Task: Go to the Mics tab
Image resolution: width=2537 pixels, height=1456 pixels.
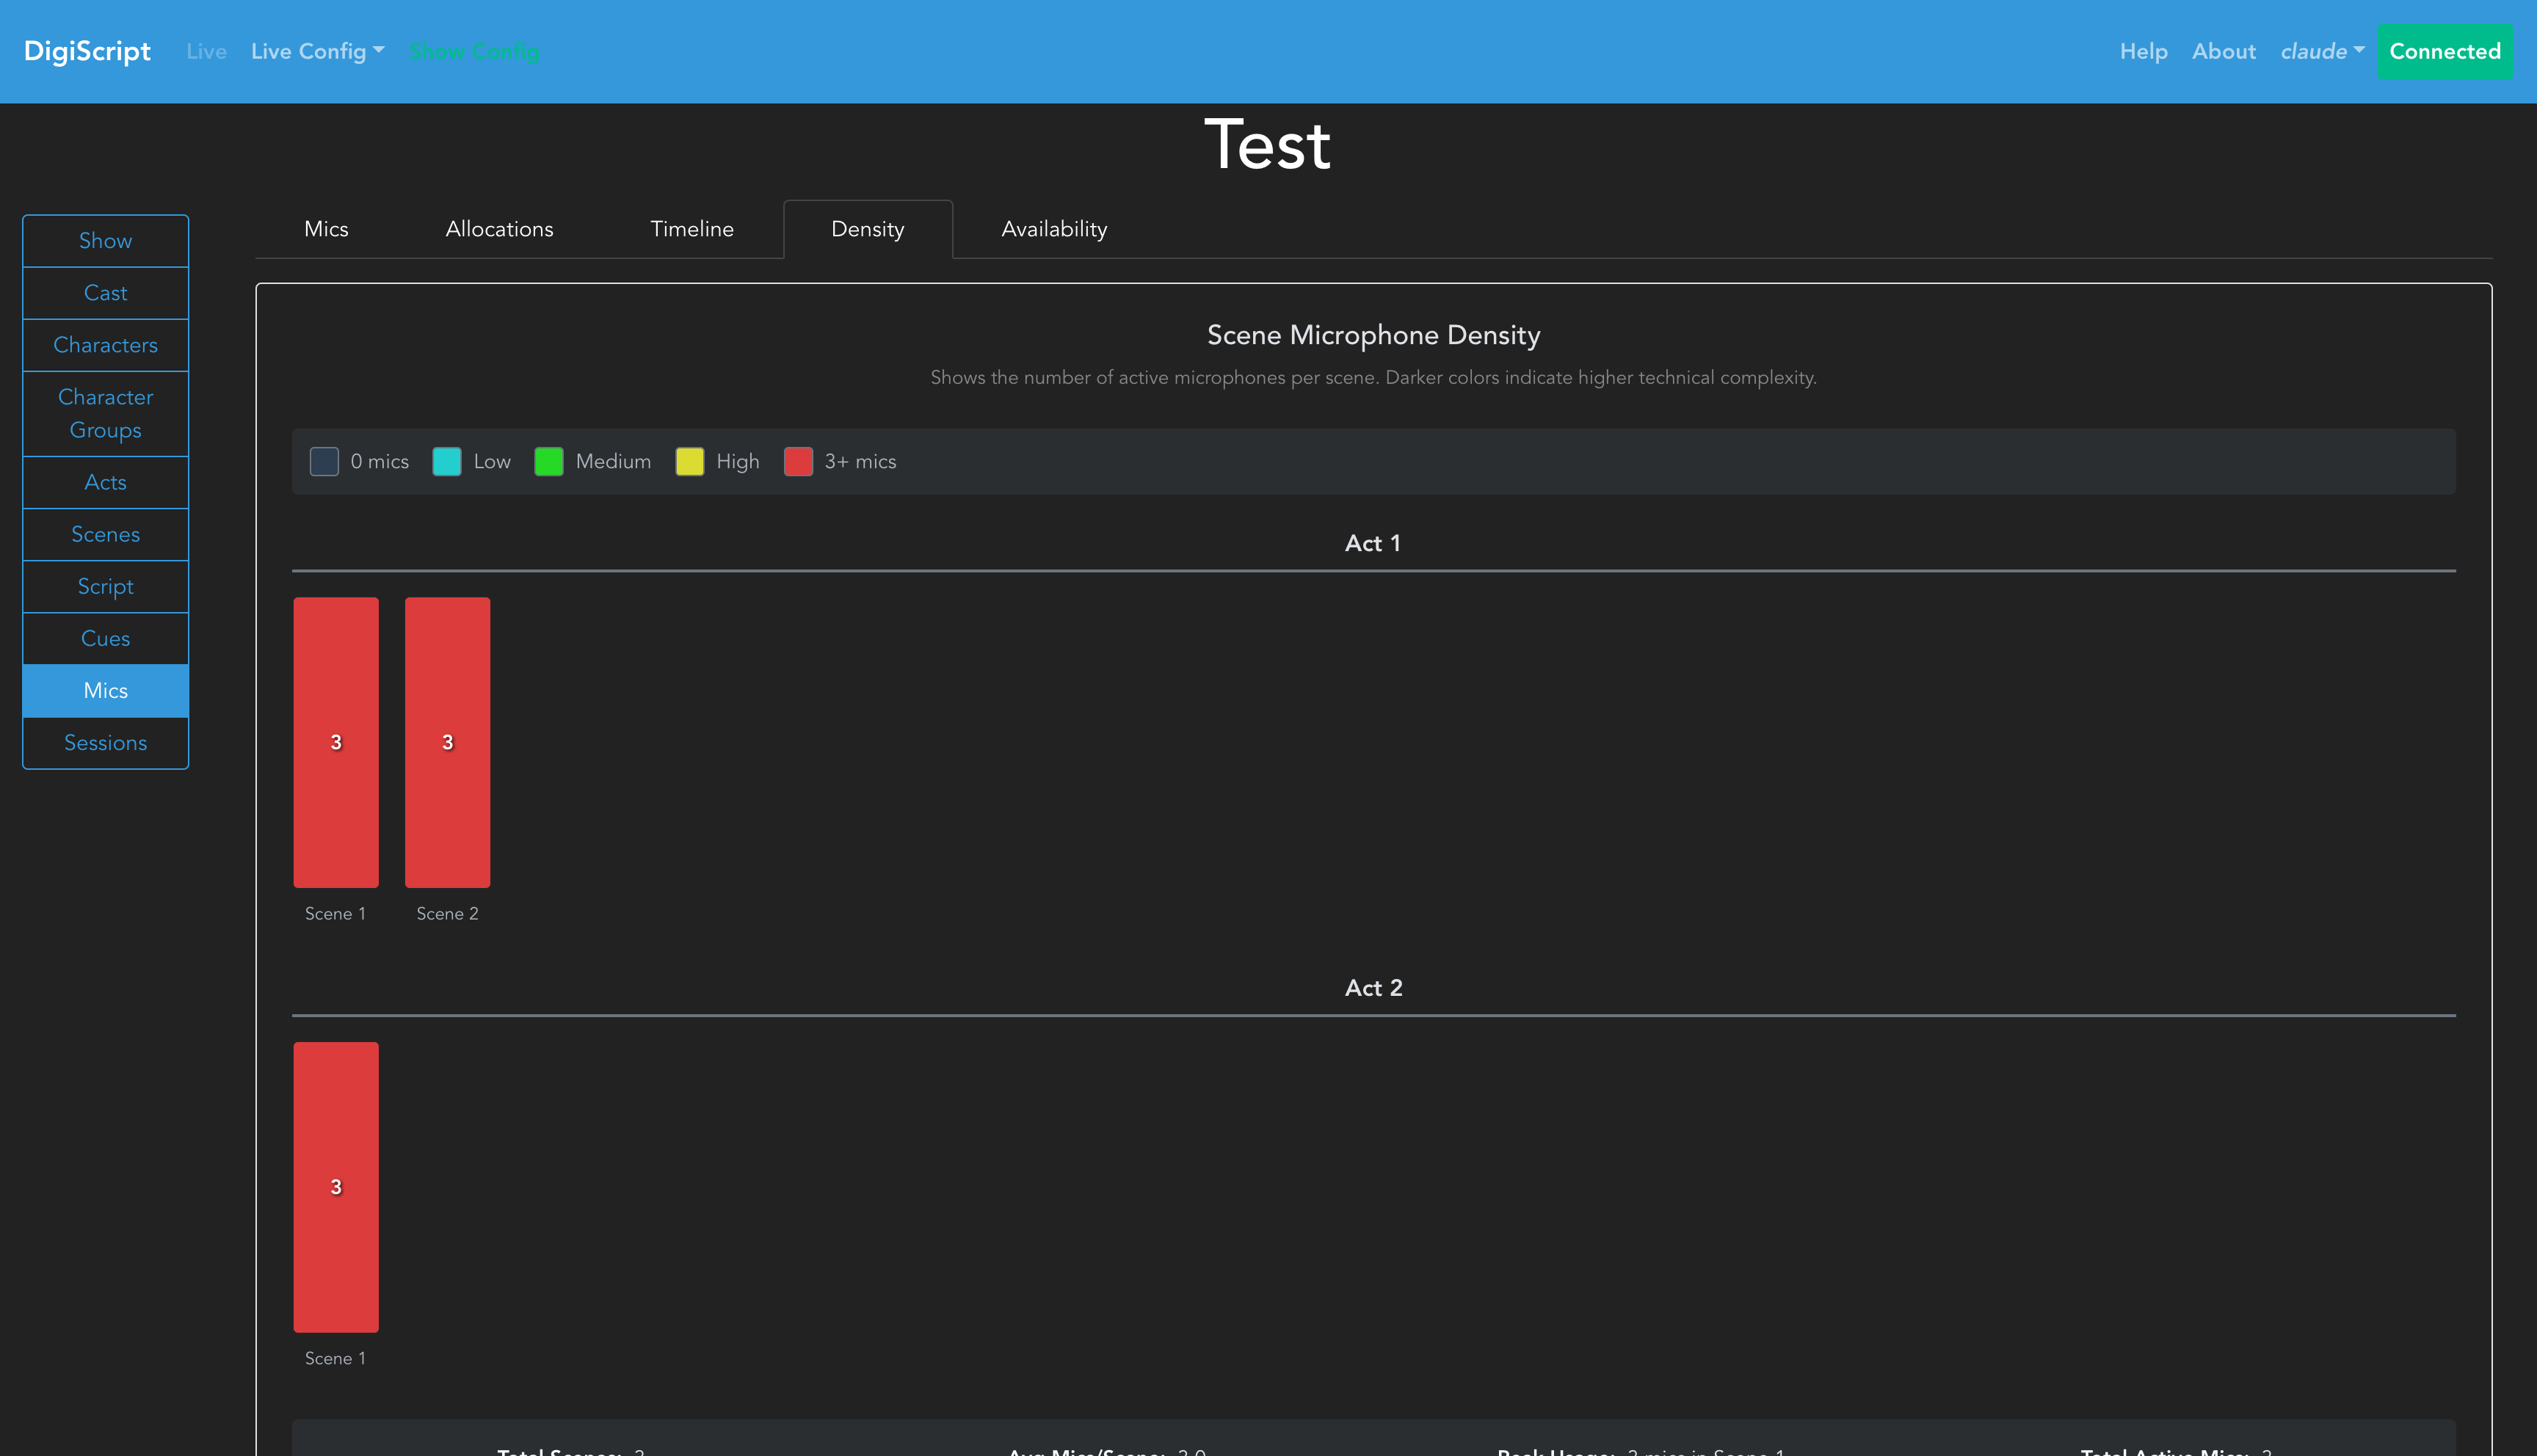Action: (x=326, y=229)
